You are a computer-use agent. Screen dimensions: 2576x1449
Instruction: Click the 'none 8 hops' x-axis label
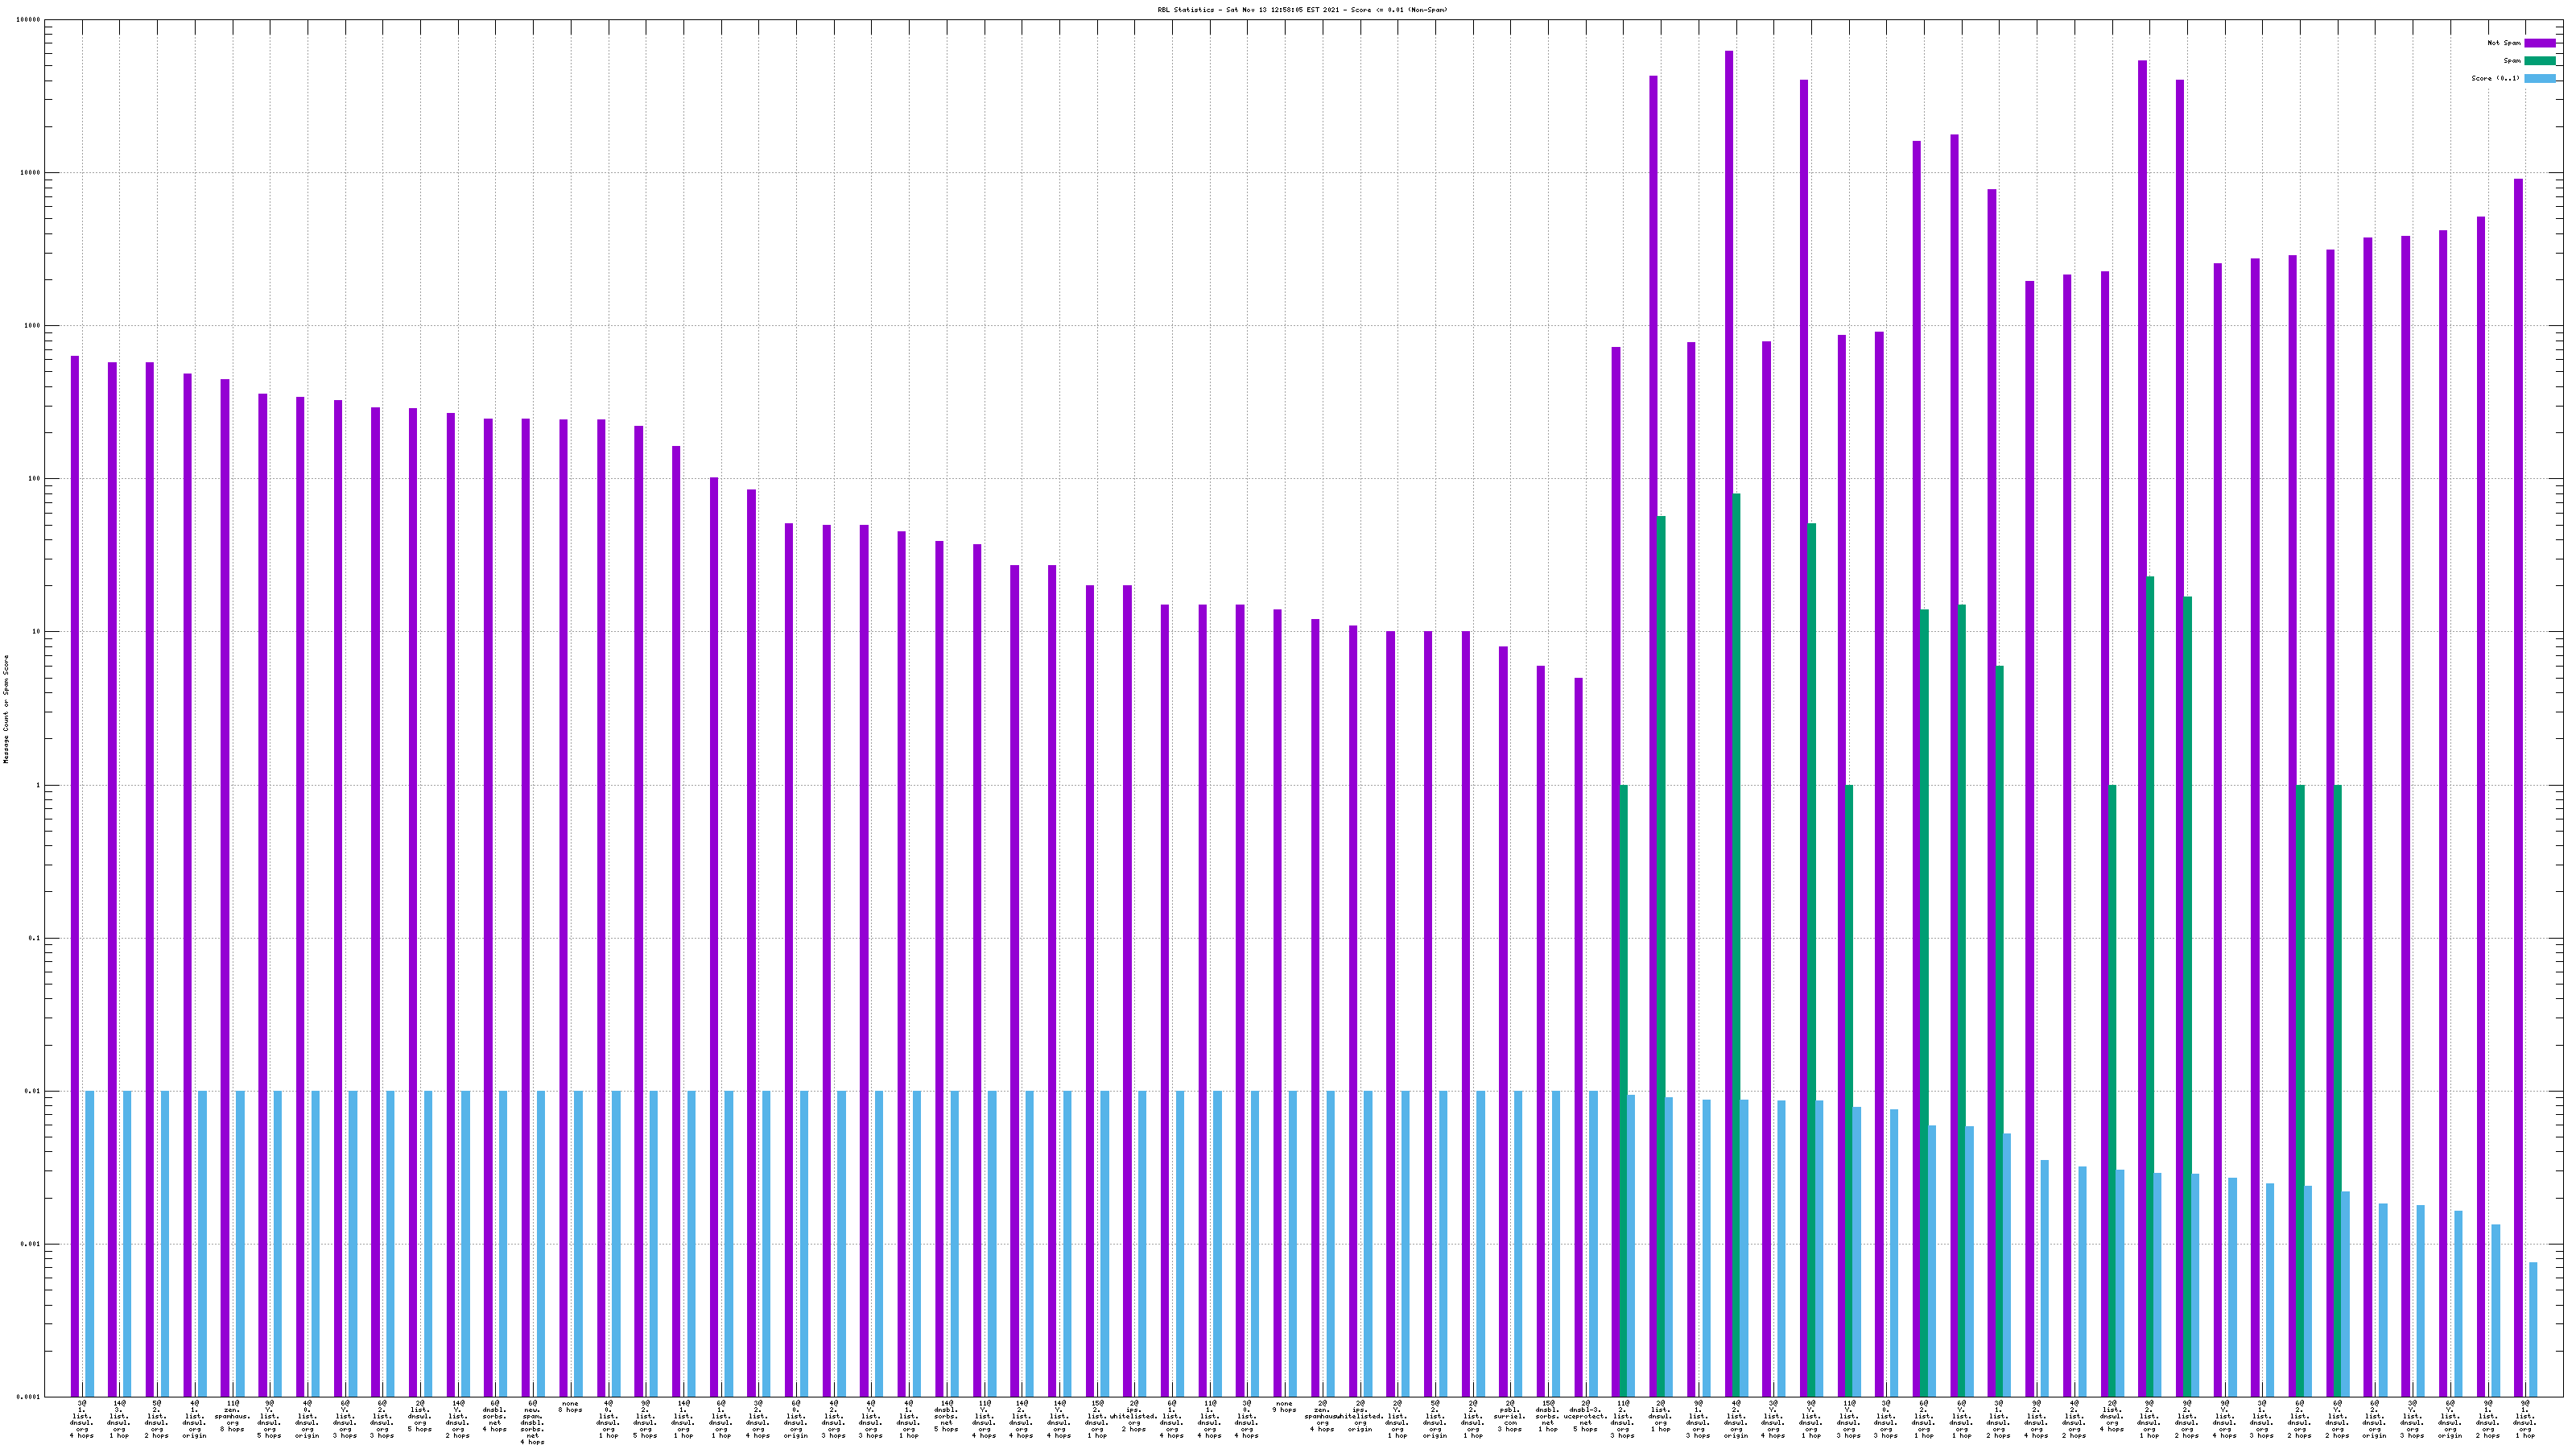570,1407
